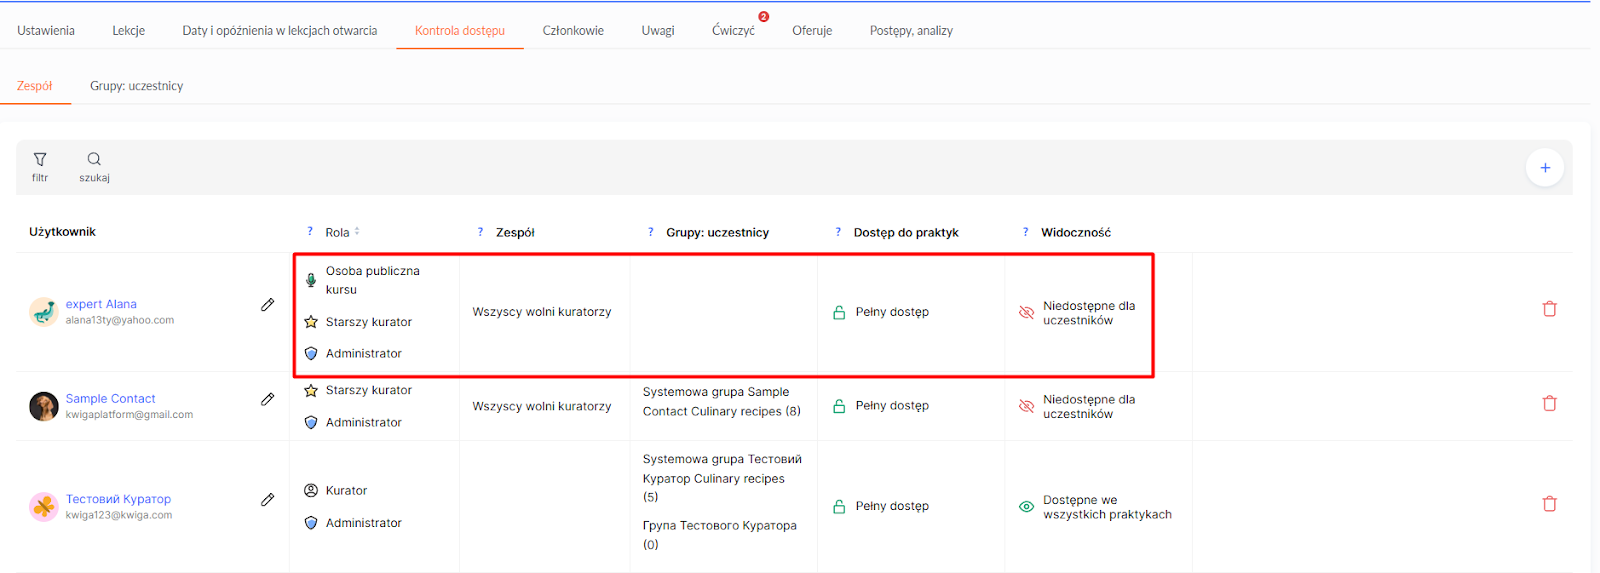Image resolution: width=1600 pixels, height=573 pixels.
Task: Click Dostępne we wszystkich praktykach text
Action: [x=1107, y=507]
